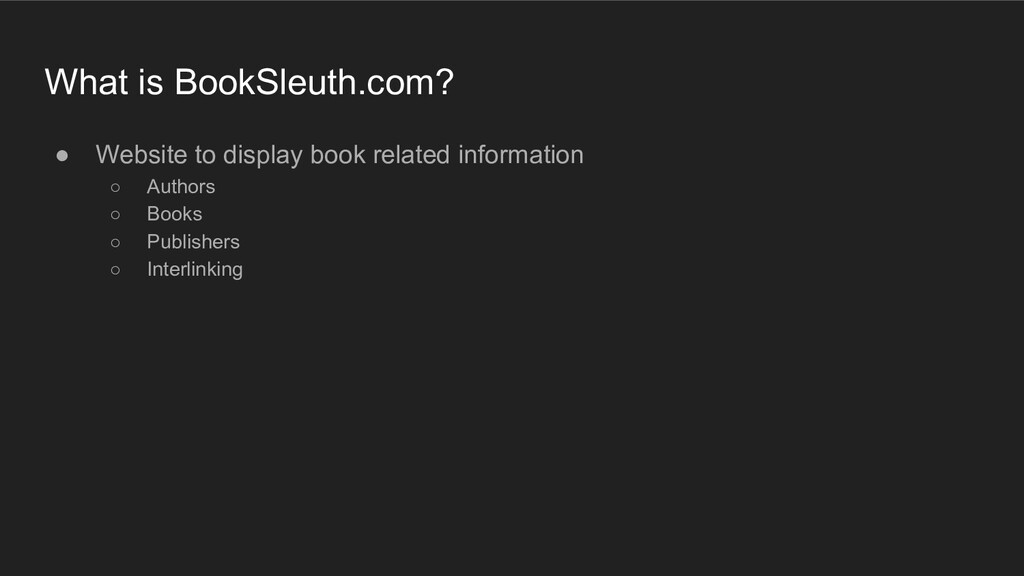Click the hollow bullet next to Authors
Viewport: 1024px width, 576px height.
(x=116, y=187)
